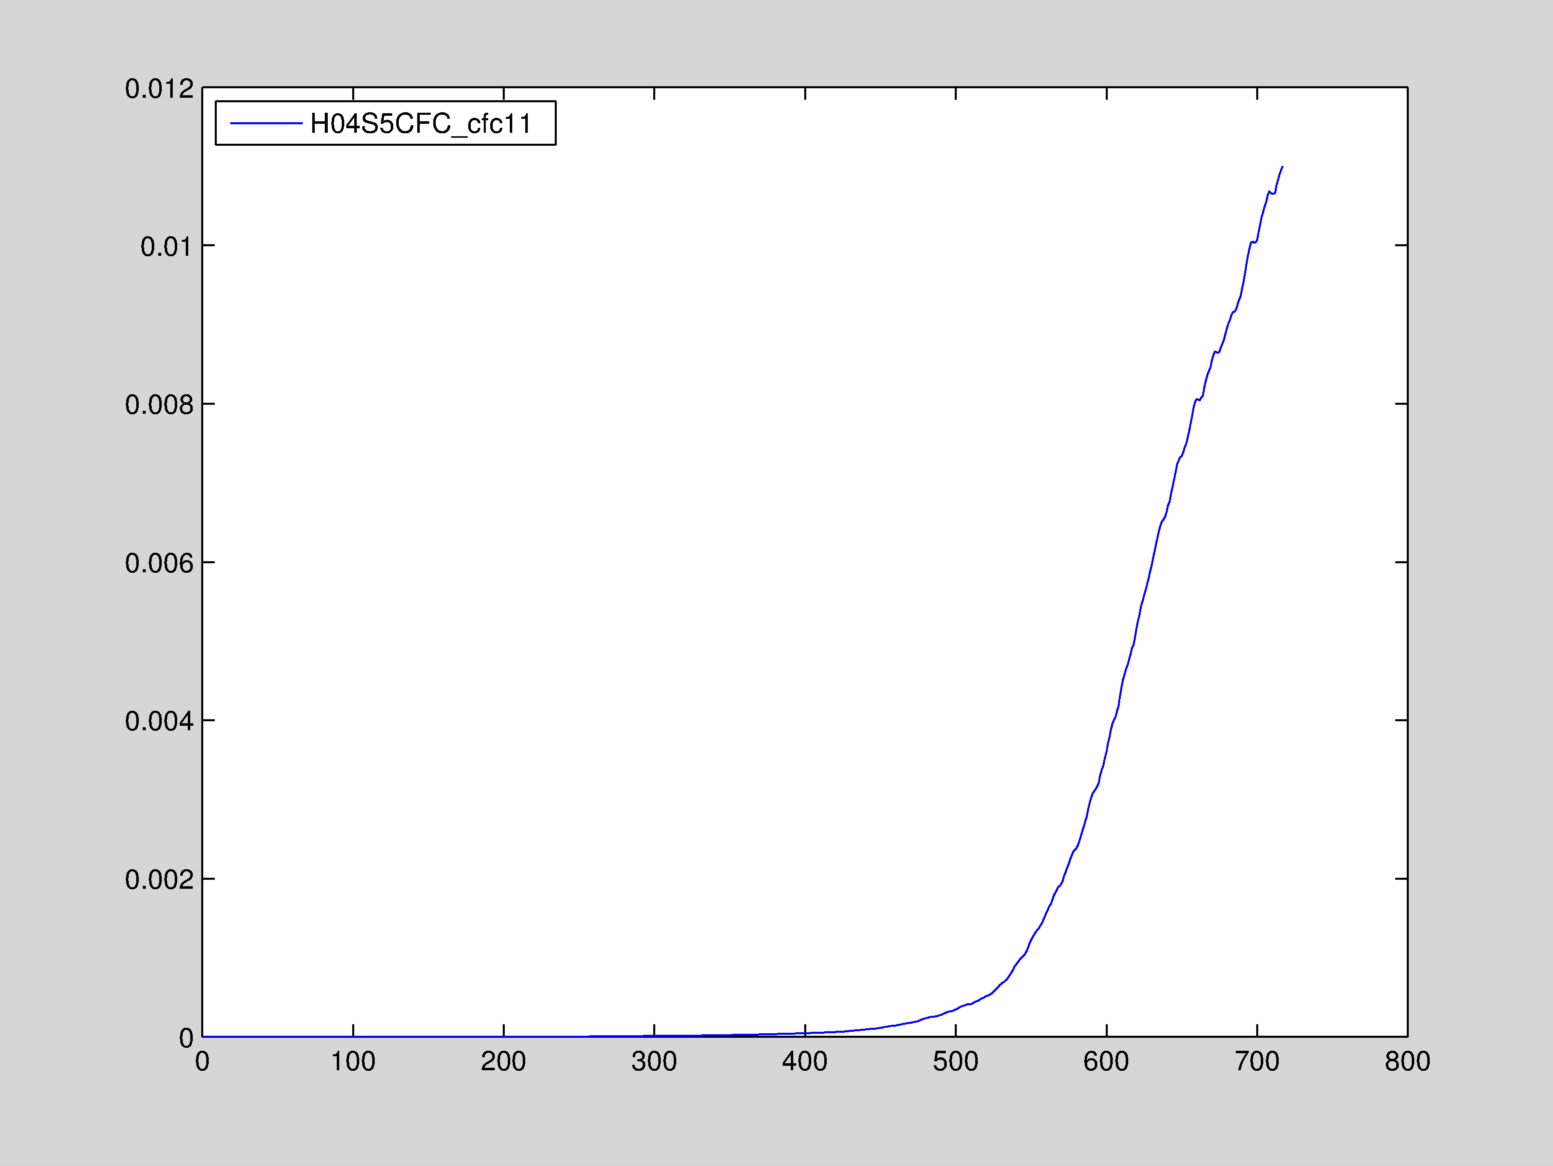Click the x-axis tick label 700
Viewport: 1553px width, 1166px height.
point(1257,1062)
